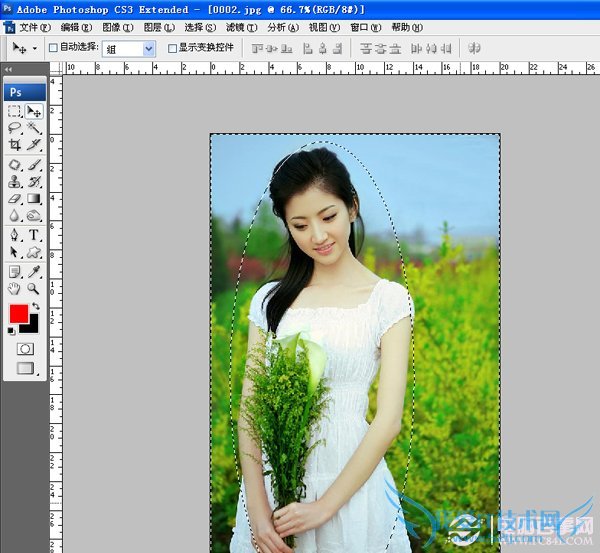Select the Clone Stamp tool

(15, 181)
